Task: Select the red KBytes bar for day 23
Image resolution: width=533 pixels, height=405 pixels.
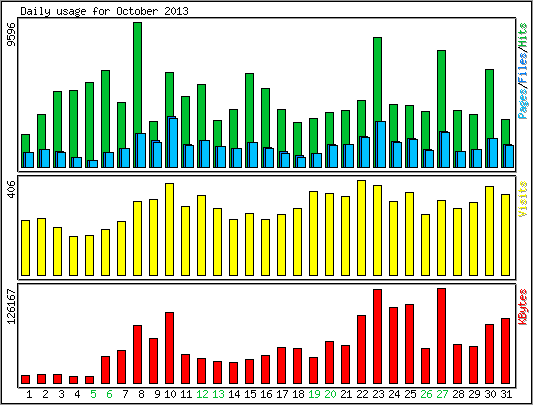Action: (377, 337)
